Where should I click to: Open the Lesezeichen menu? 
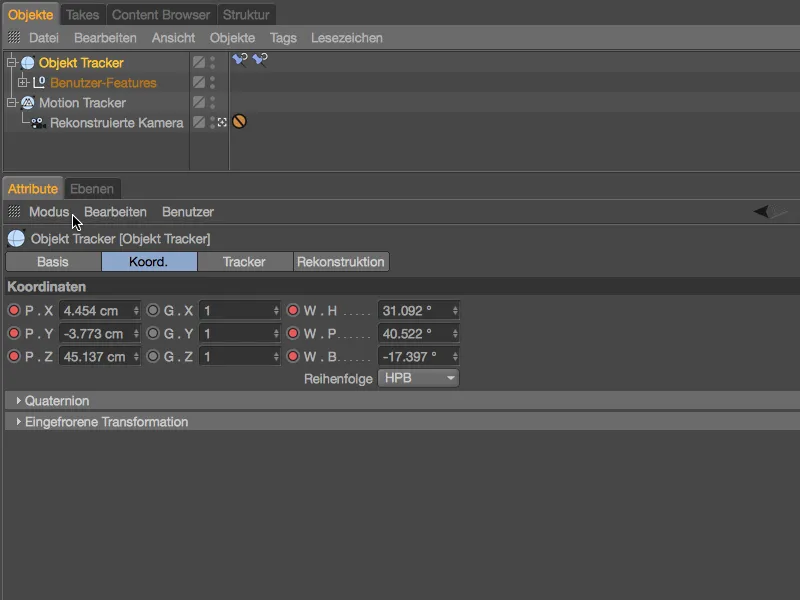(x=347, y=38)
